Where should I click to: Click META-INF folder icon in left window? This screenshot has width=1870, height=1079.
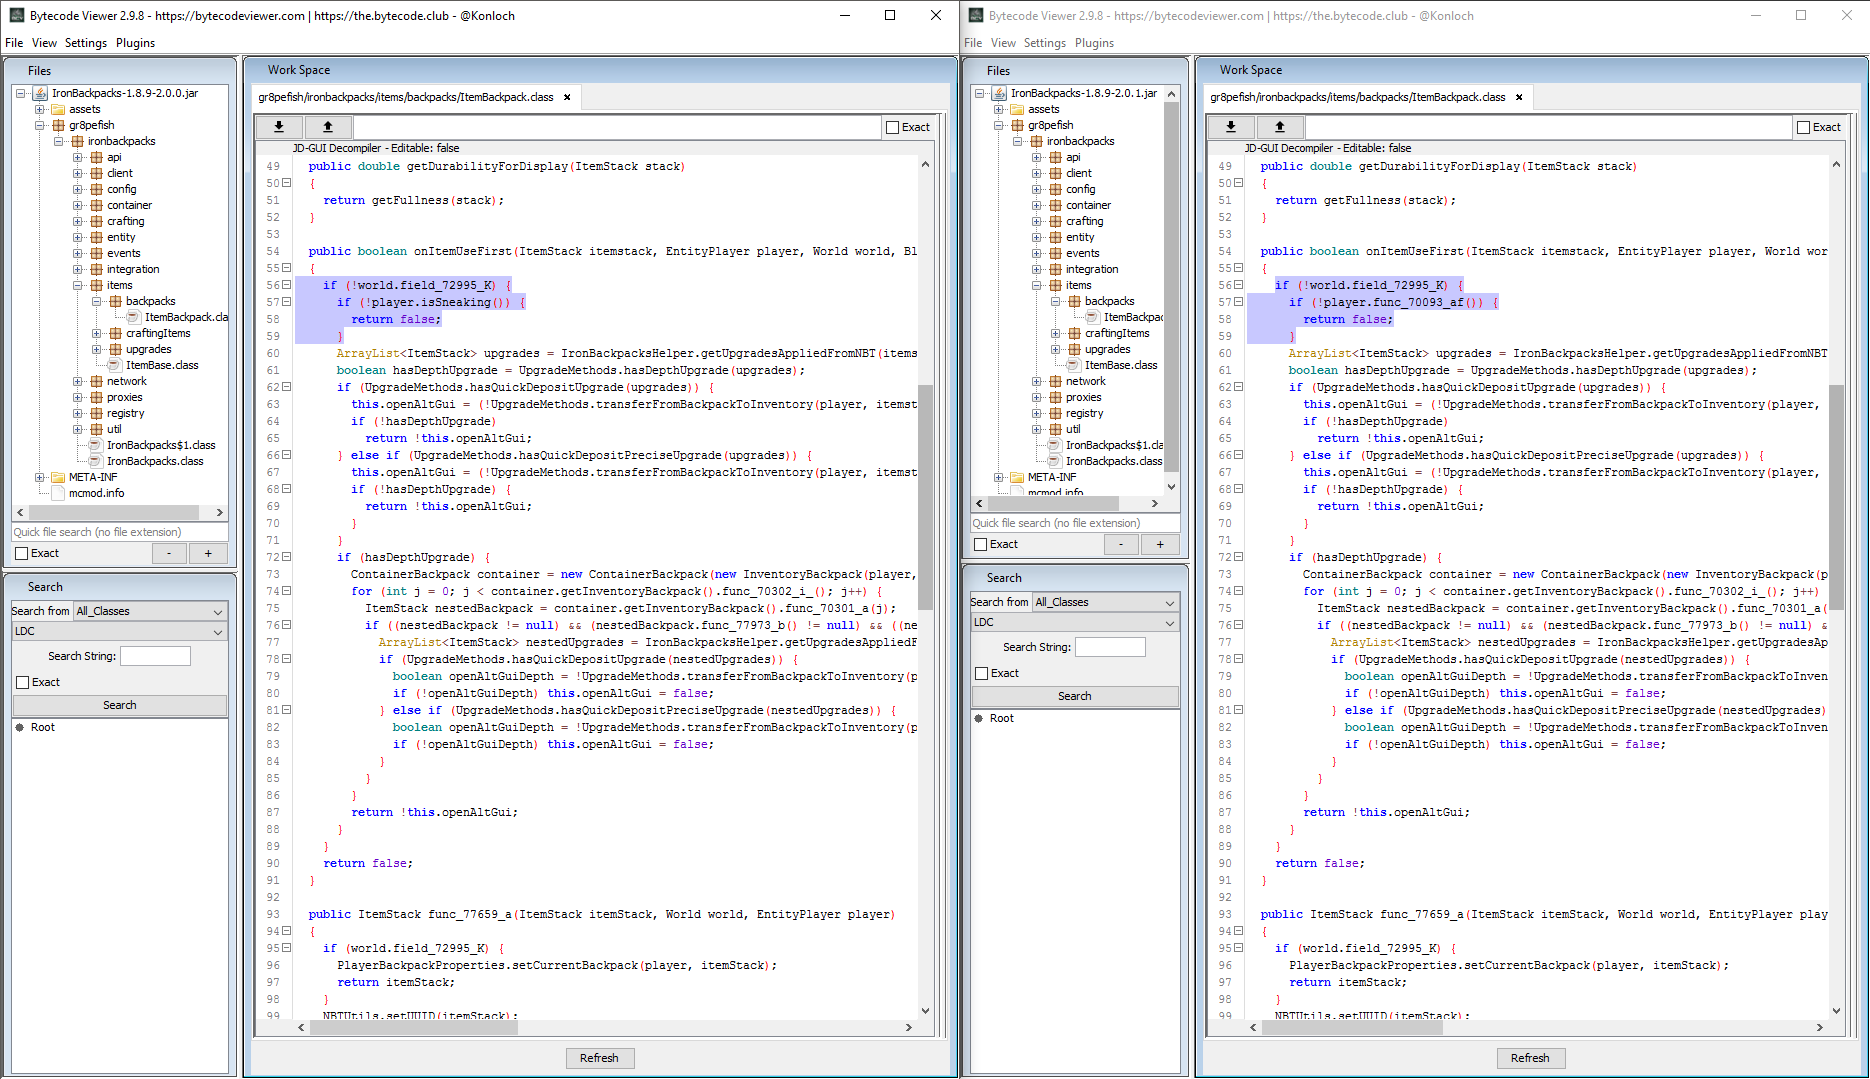(58, 477)
